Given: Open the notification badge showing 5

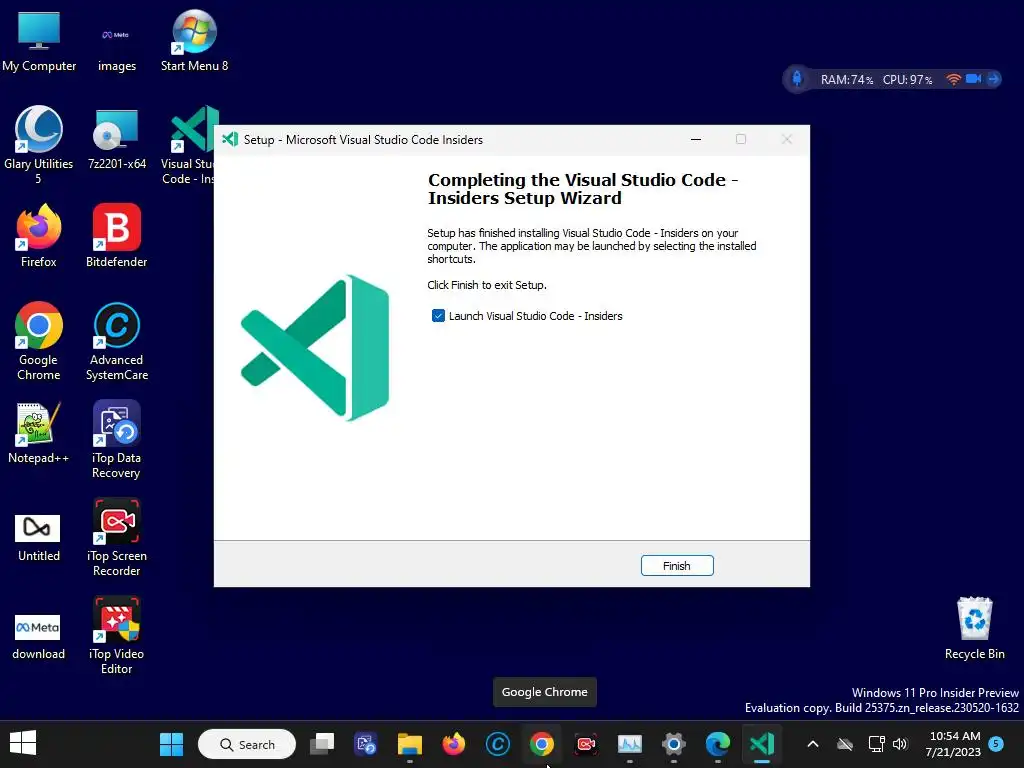Looking at the screenshot, I should click(x=996, y=743).
